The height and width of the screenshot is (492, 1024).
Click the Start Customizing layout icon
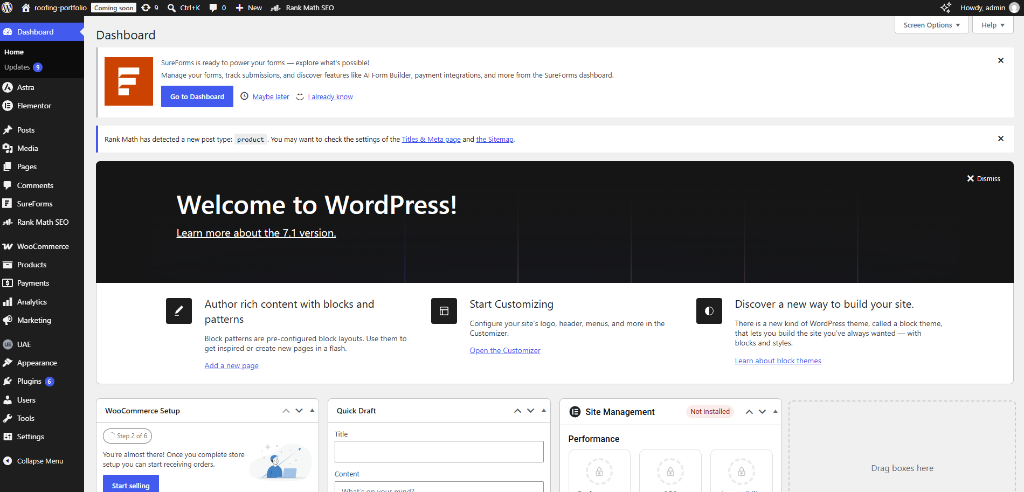coord(444,311)
